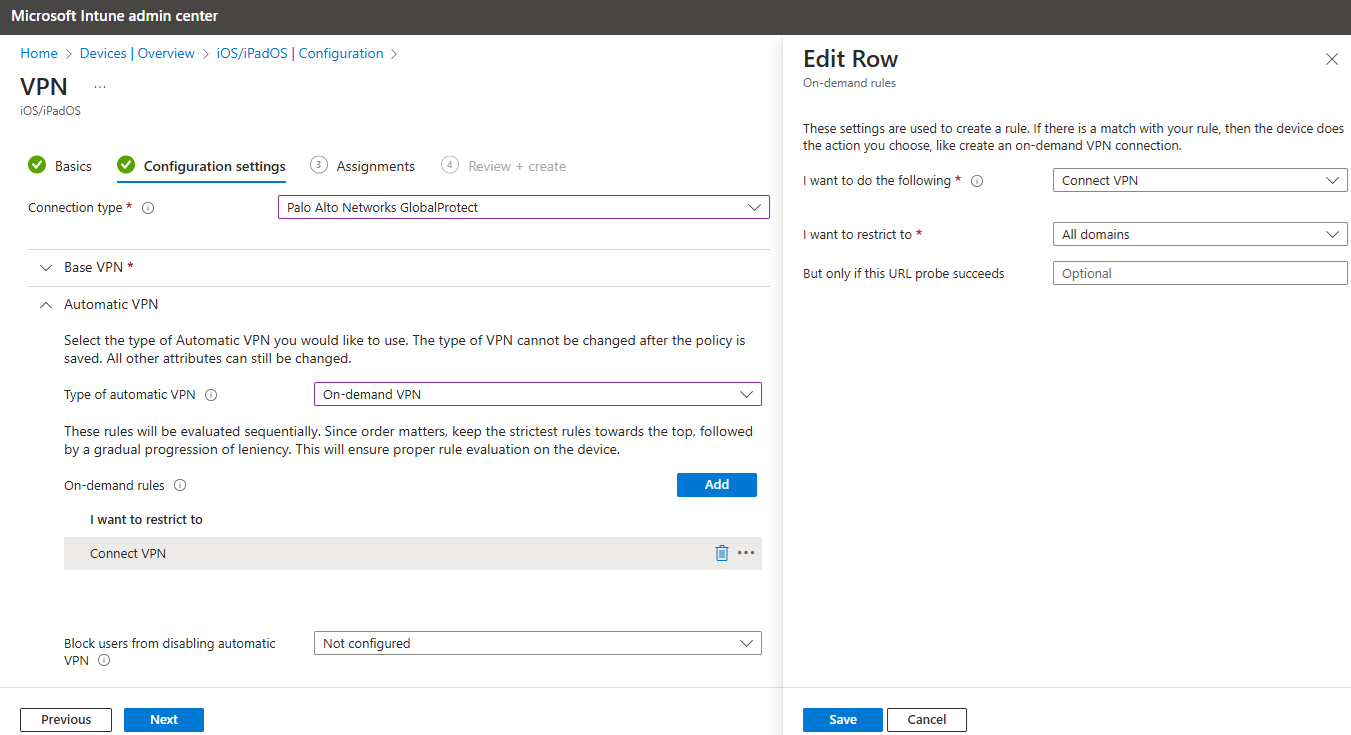Open the ellipsis menu on Connect VPN row
Screen dimensions: 1351x735
pos(746,552)
